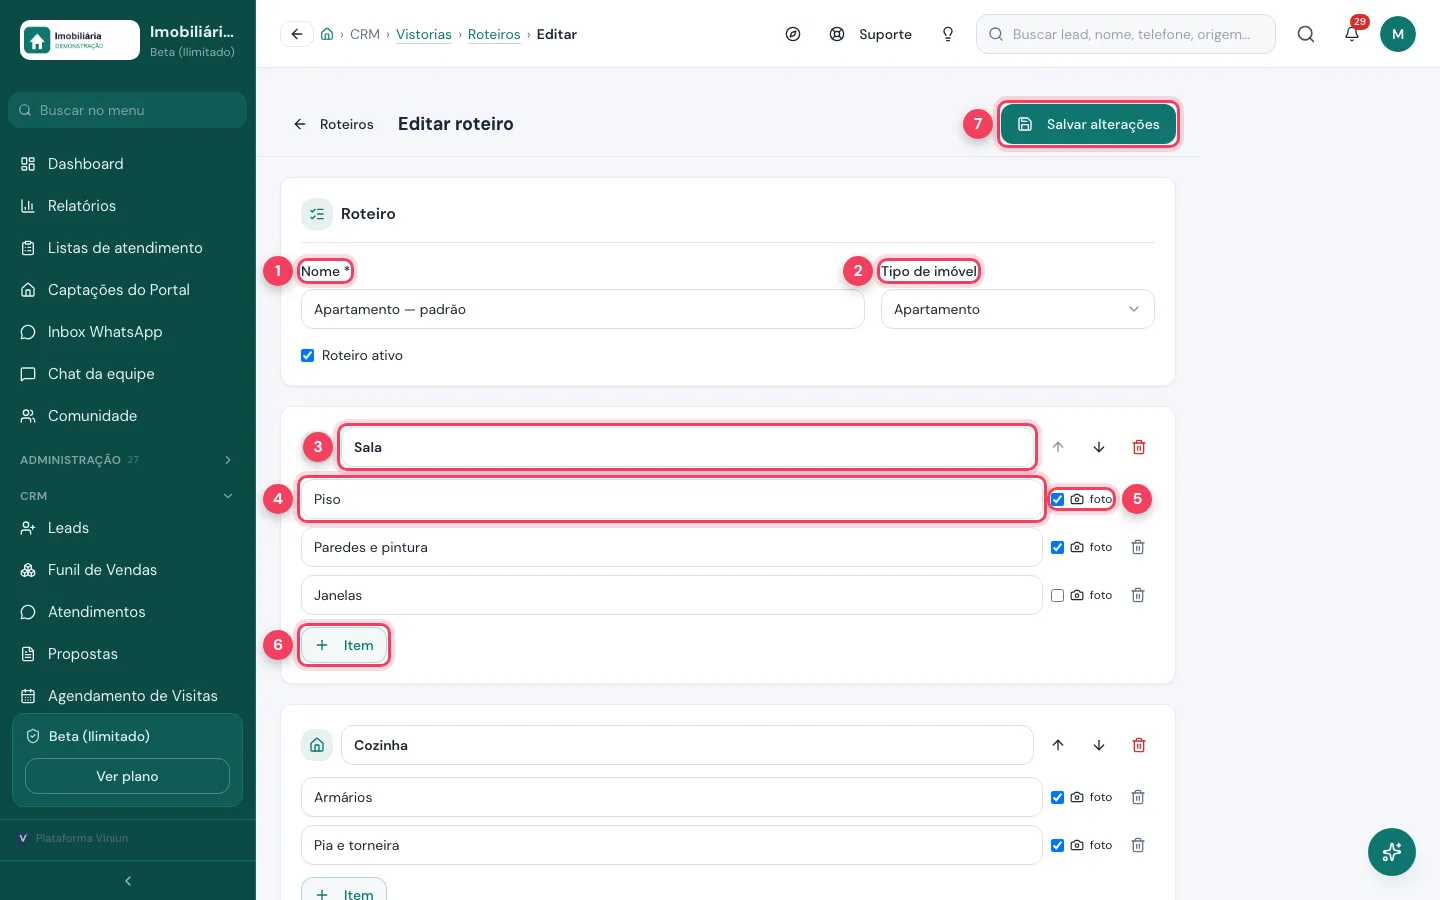The width and height of the screenshot is (1440, 900).
Task: Enable foto checkbox for Janelas
Action: 1057,595
